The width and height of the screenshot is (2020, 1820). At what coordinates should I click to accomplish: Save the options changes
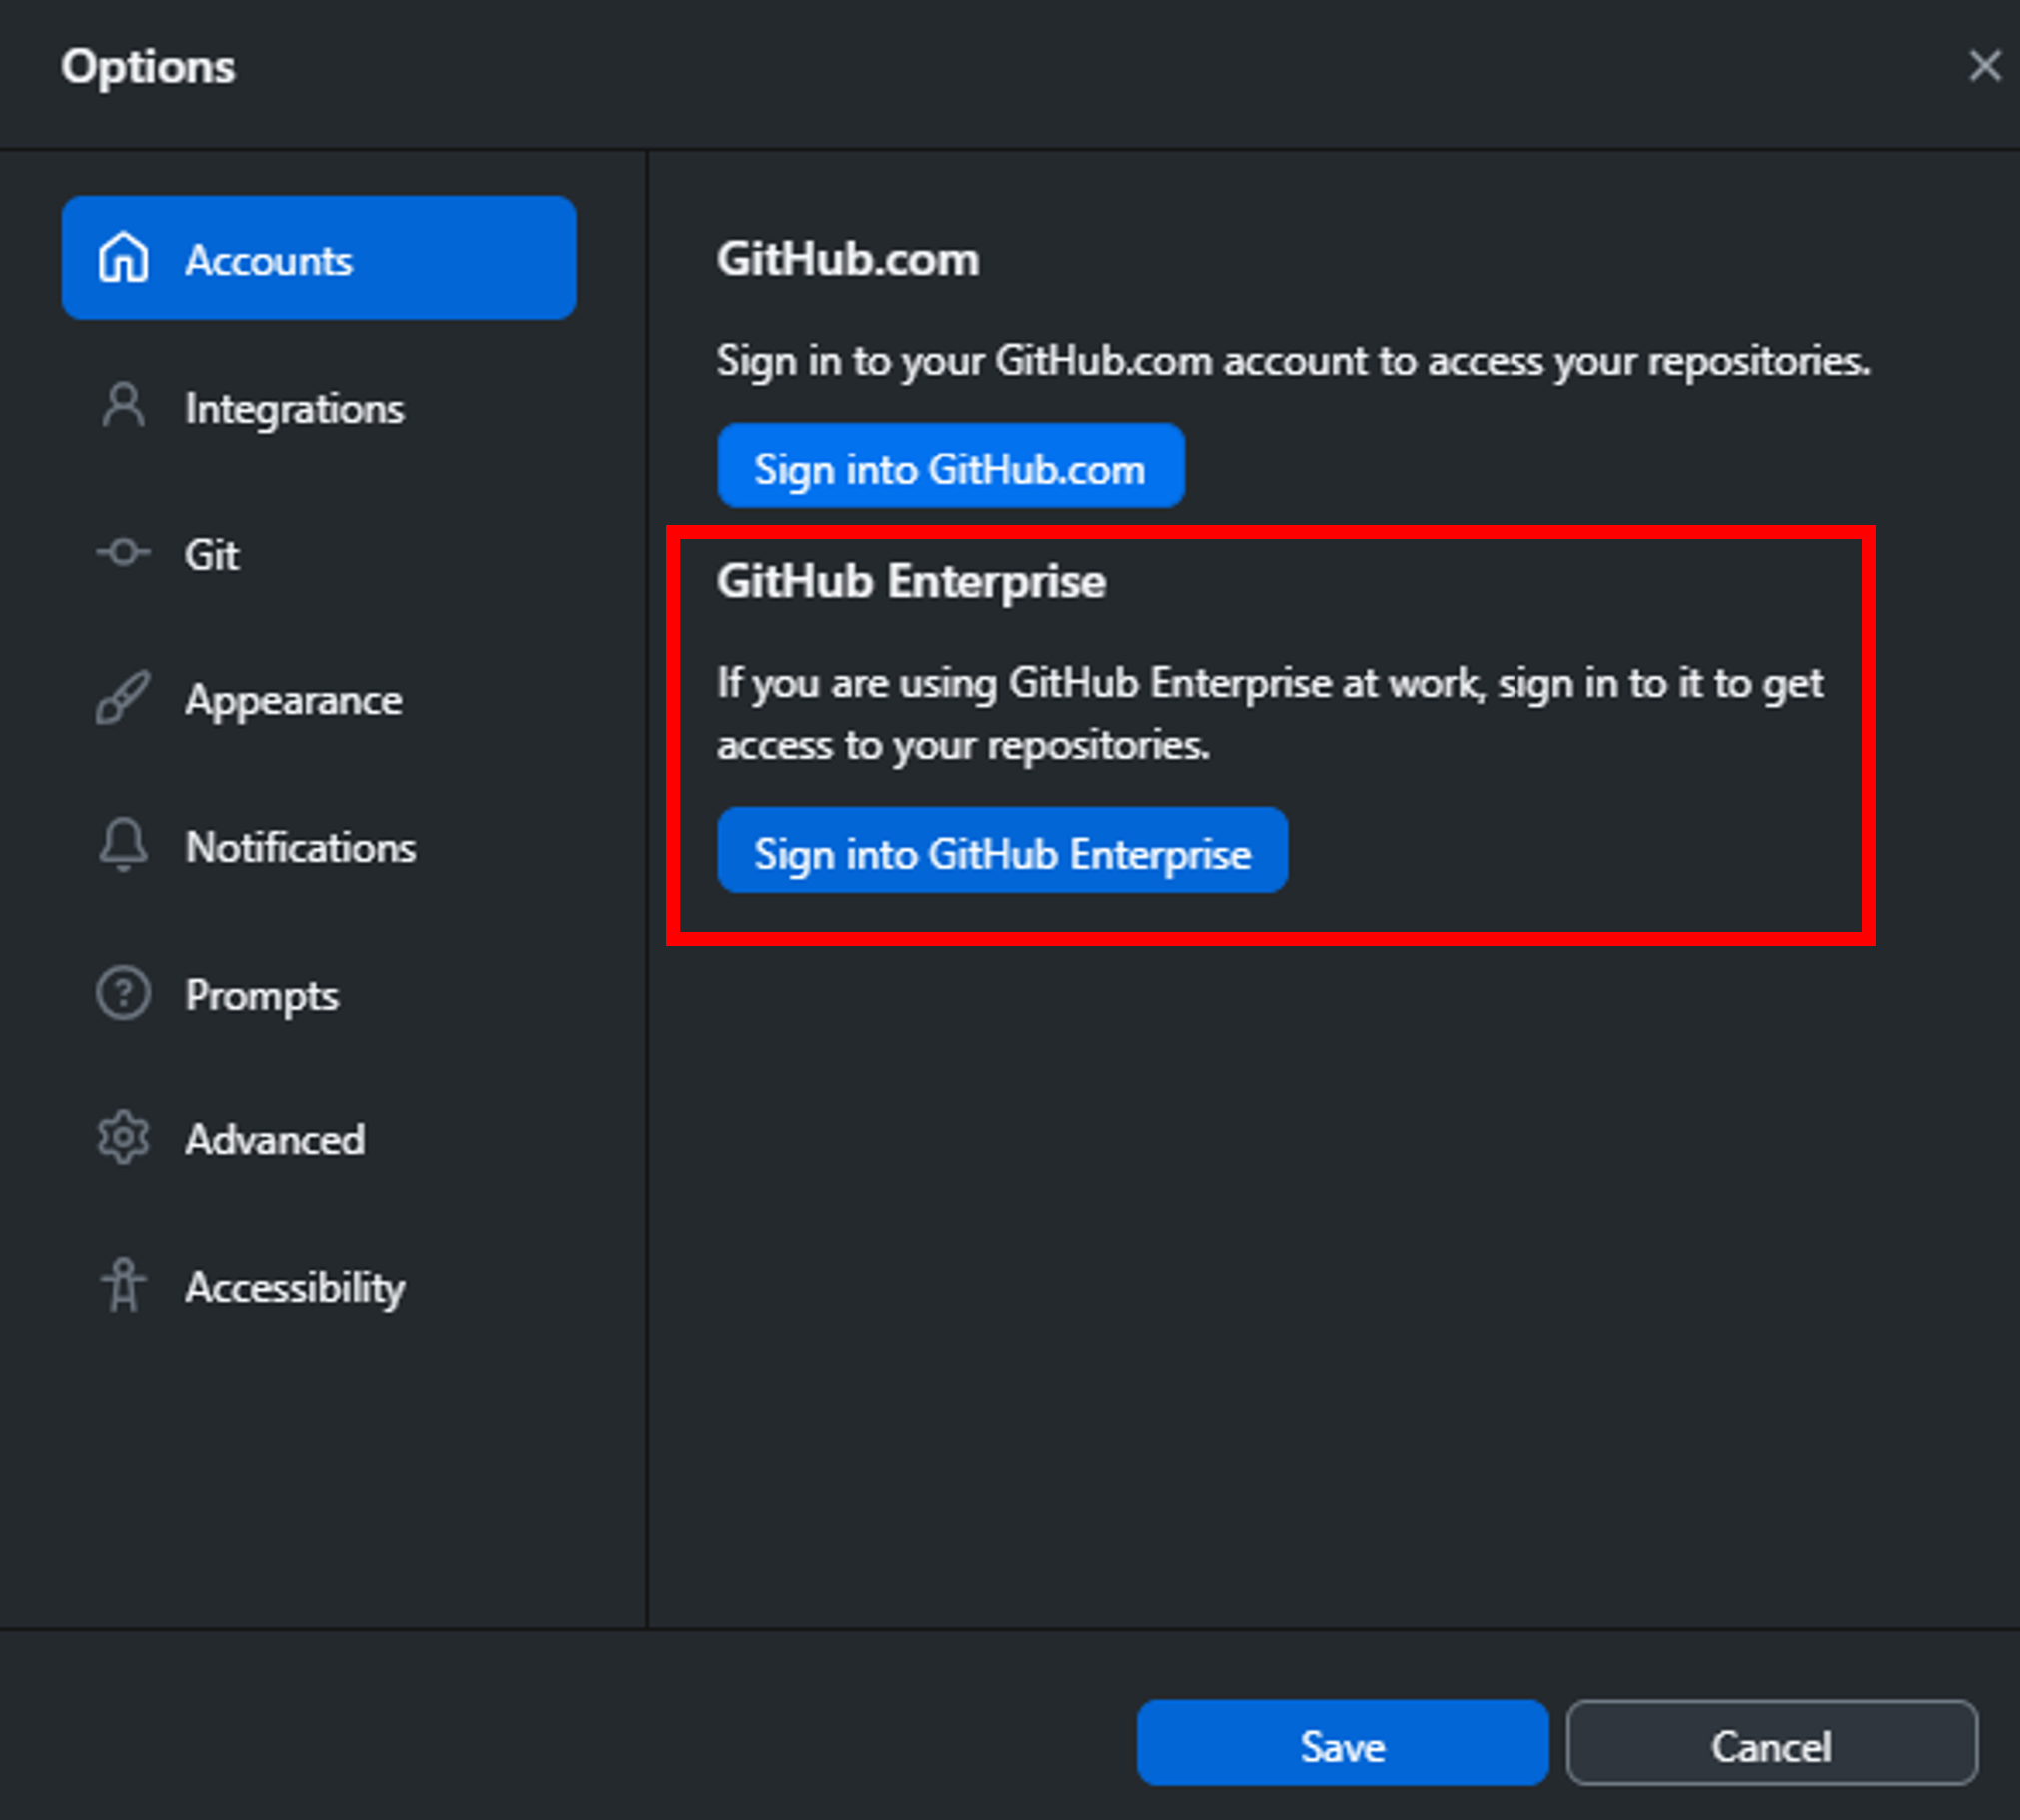[1342, 1744]
